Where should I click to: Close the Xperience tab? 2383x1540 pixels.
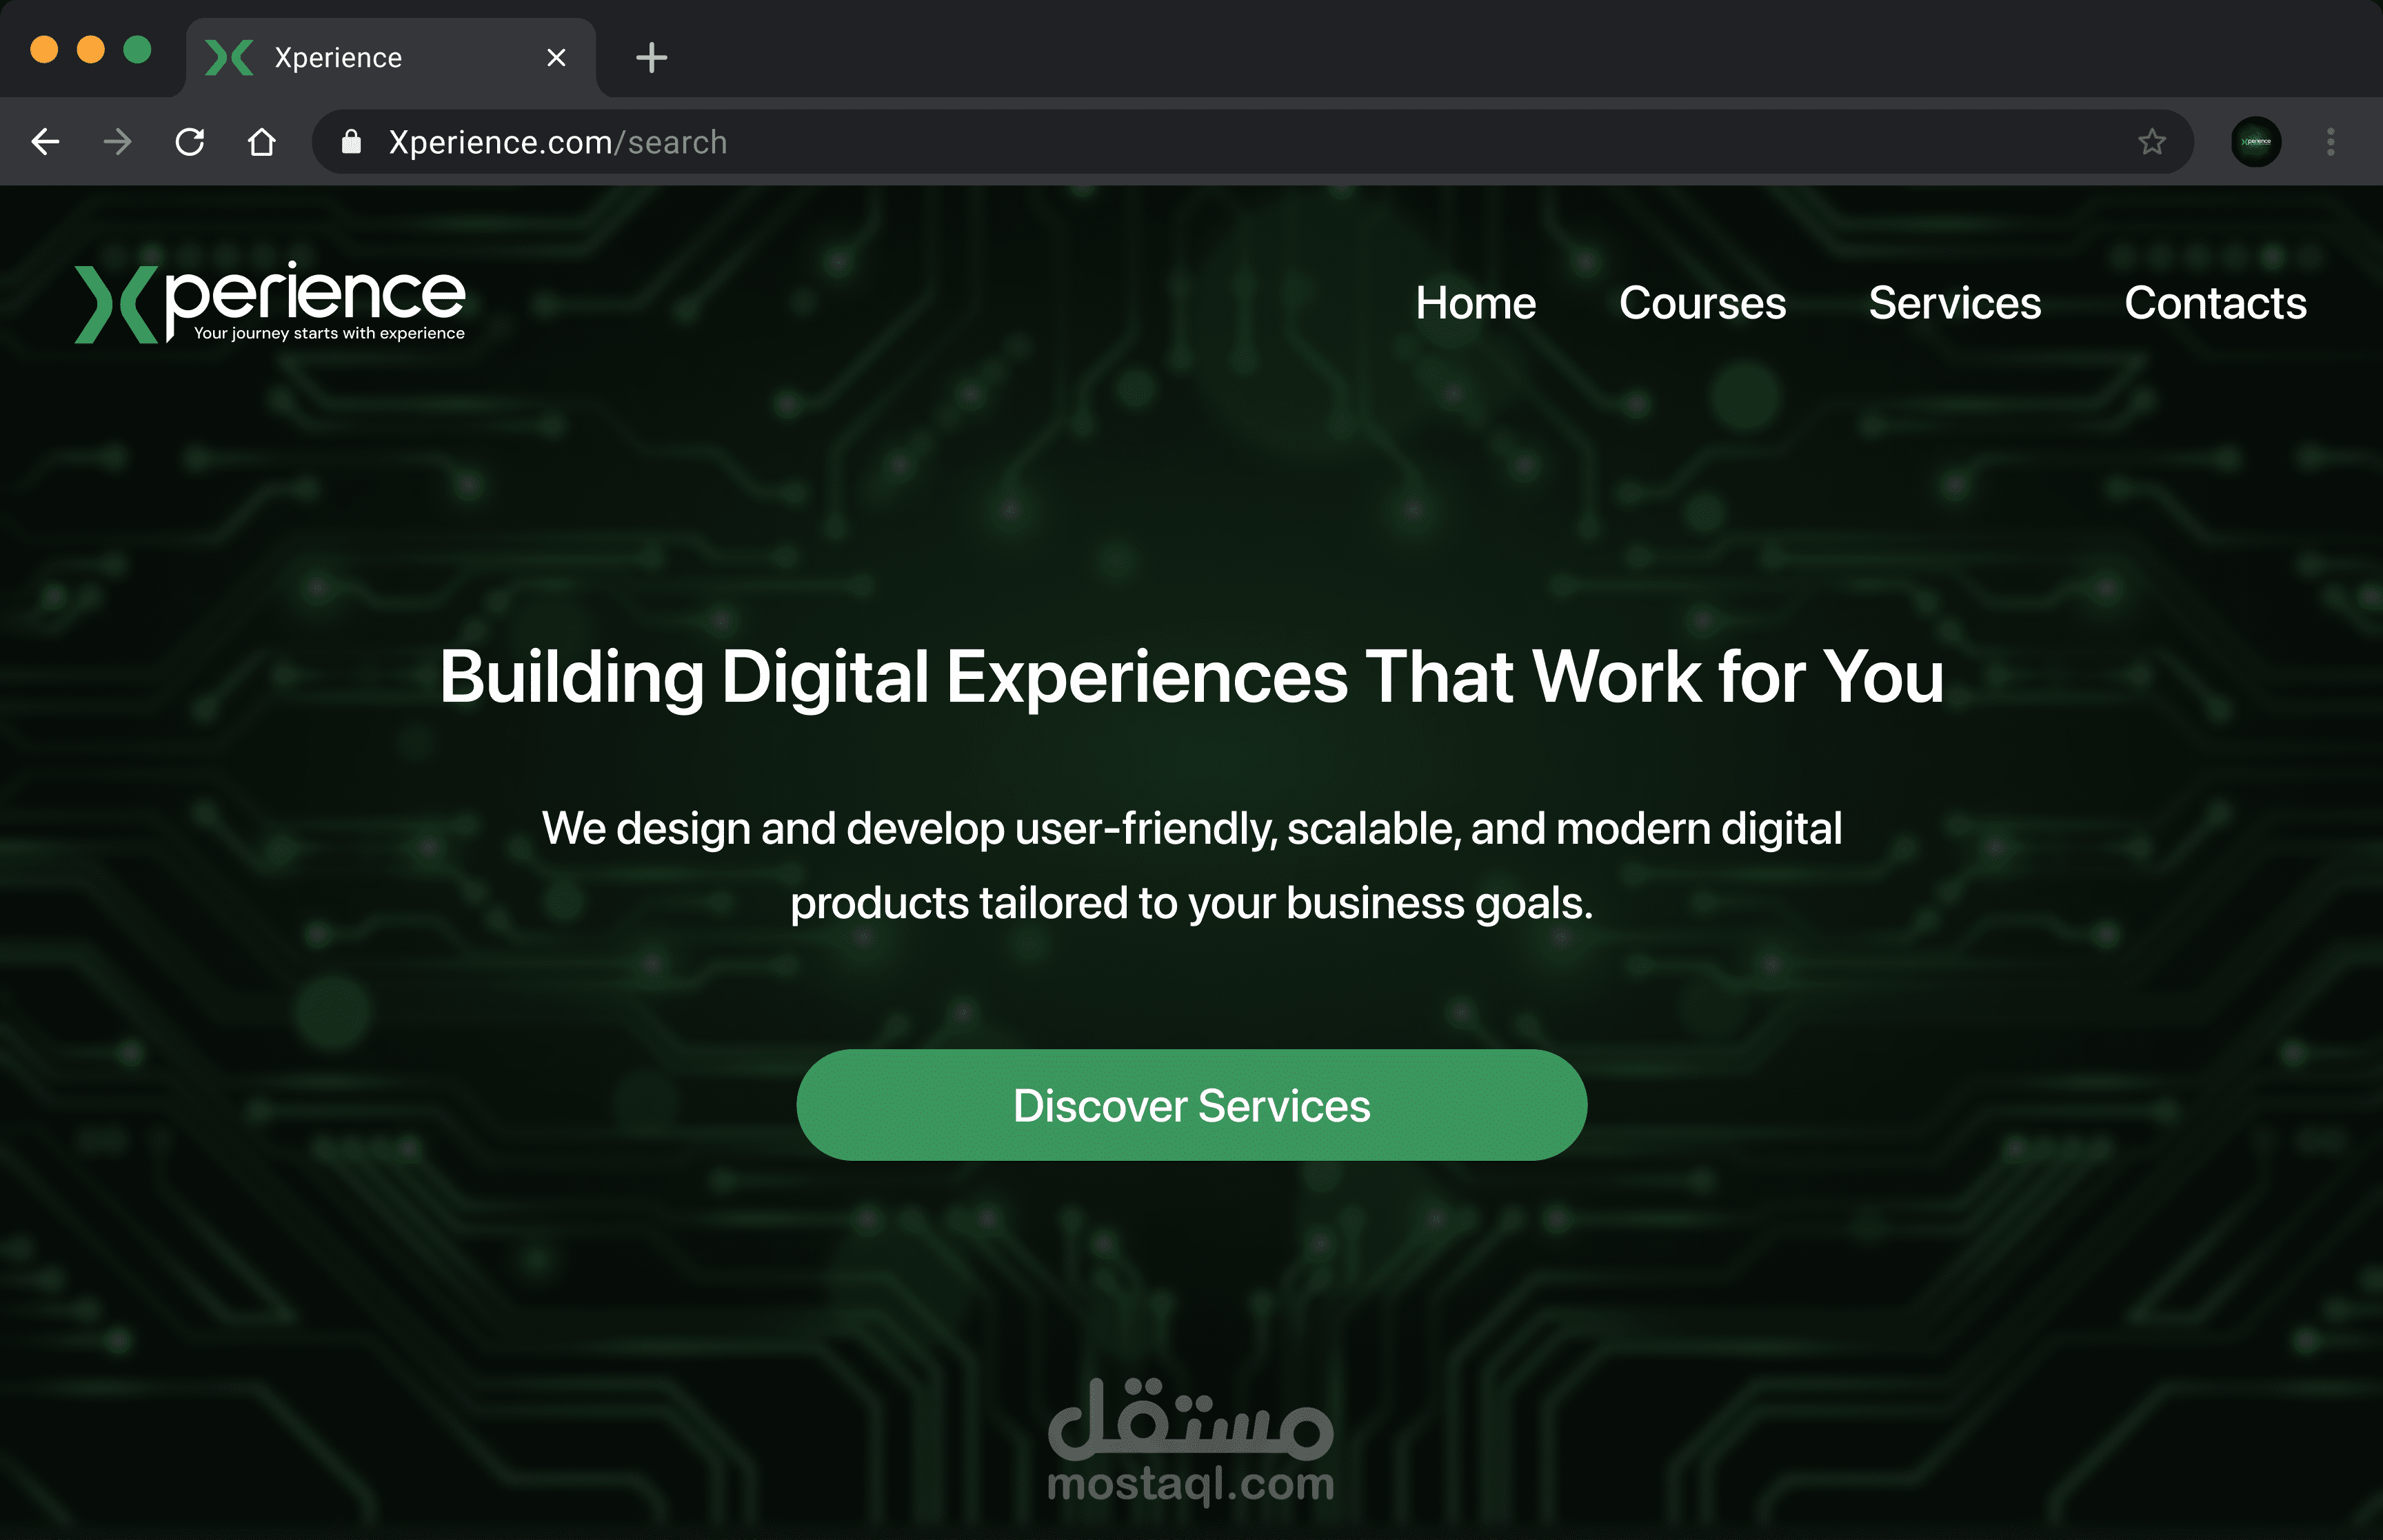click(x=557, y=58)
